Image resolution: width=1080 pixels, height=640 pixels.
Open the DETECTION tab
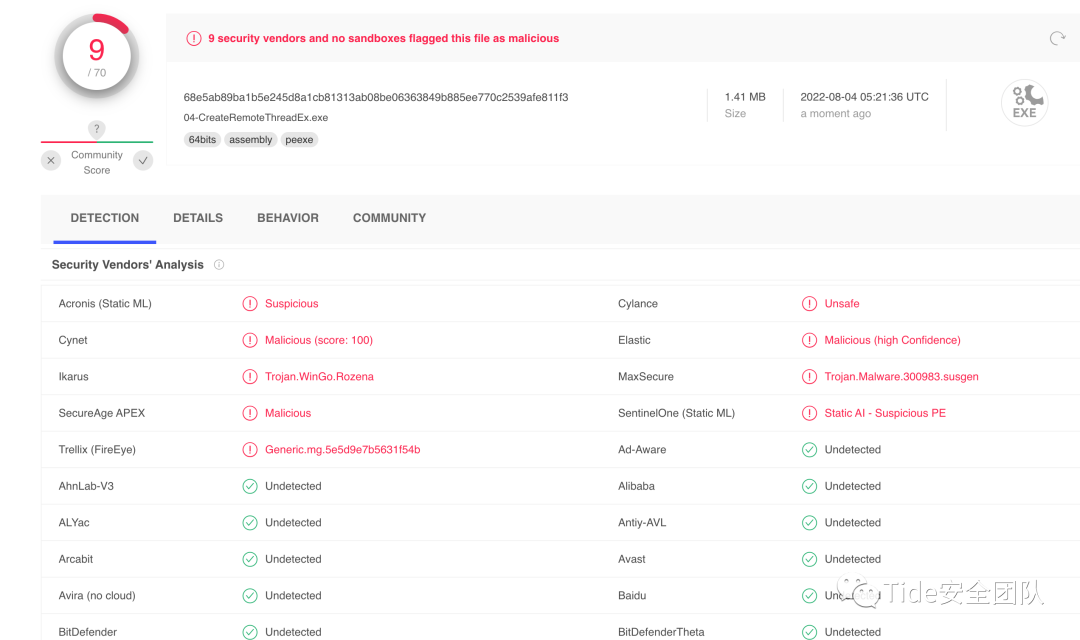point(105,218)
